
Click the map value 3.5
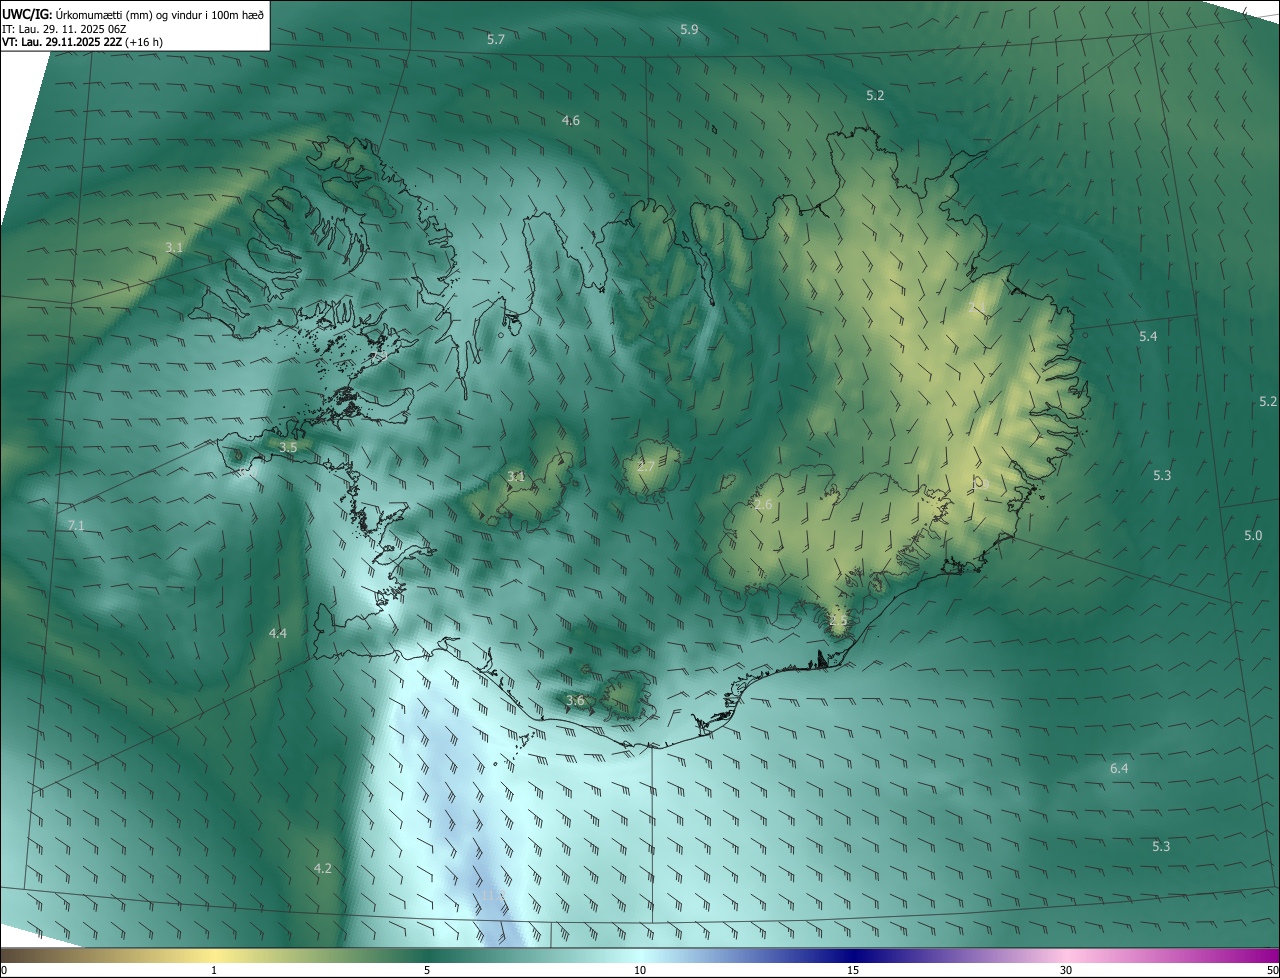(288, 447)
